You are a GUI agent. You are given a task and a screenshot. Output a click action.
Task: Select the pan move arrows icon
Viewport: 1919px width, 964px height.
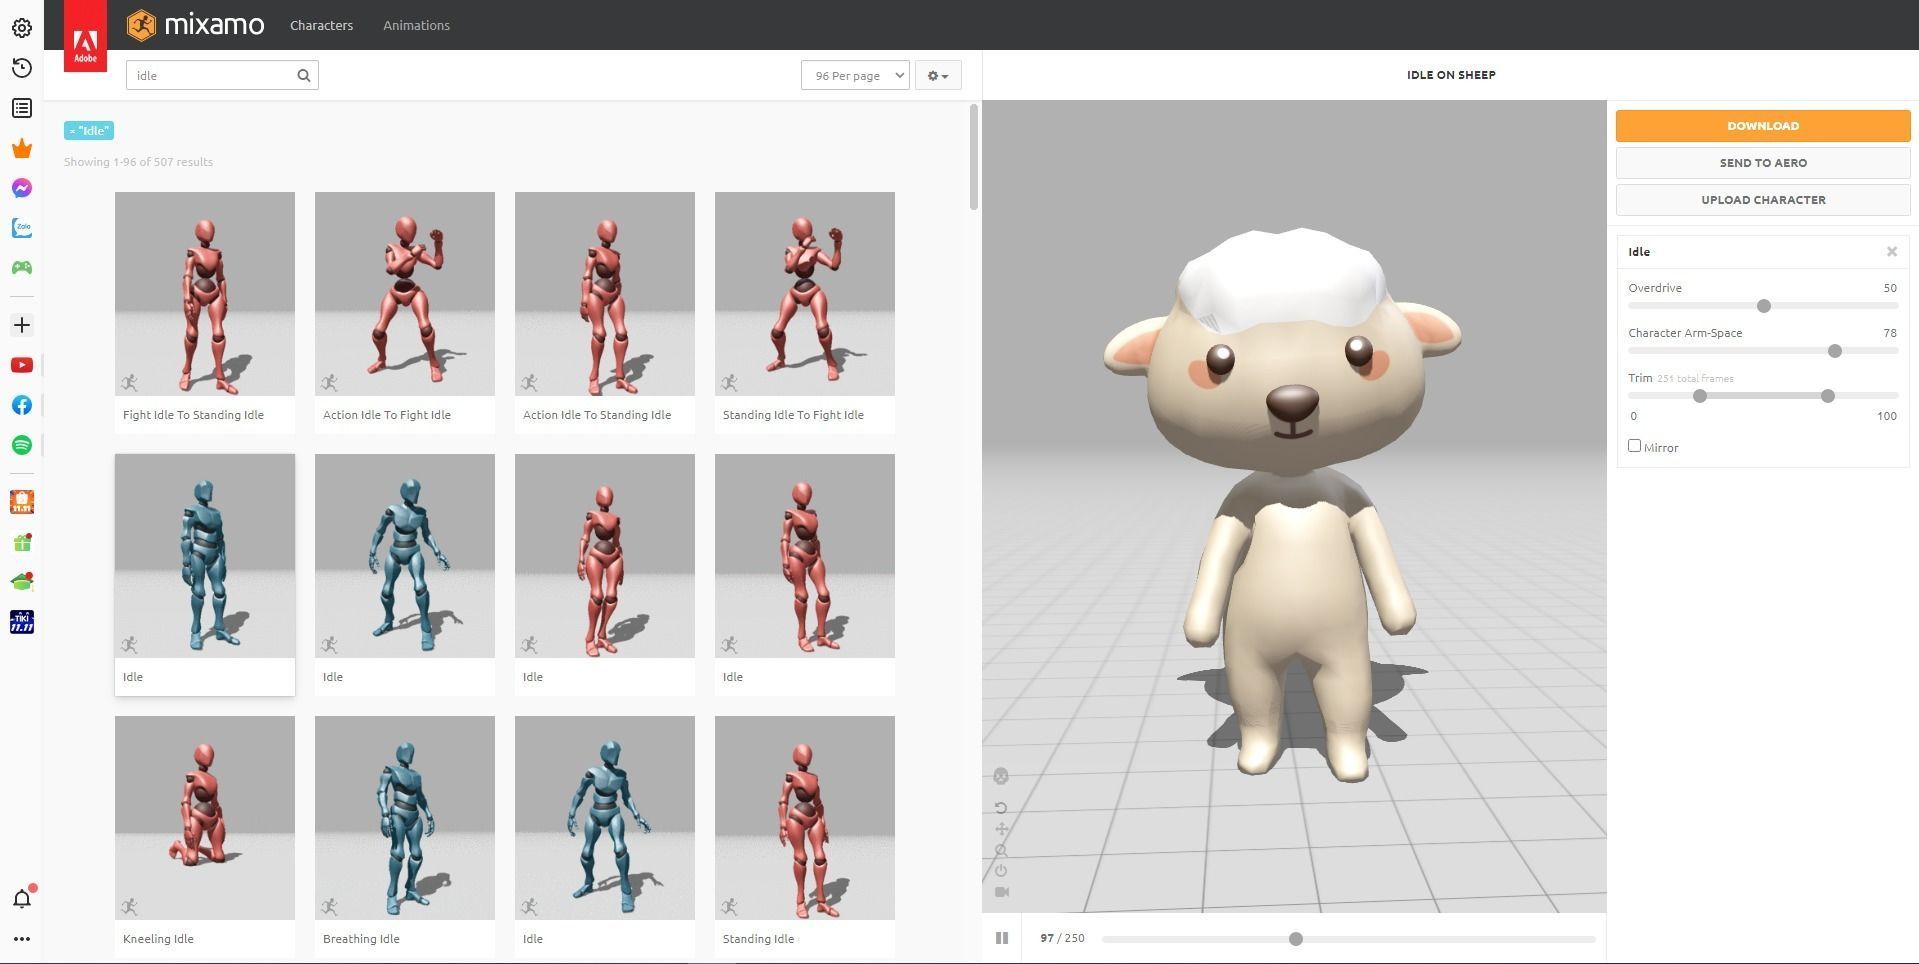[1001, 829]
